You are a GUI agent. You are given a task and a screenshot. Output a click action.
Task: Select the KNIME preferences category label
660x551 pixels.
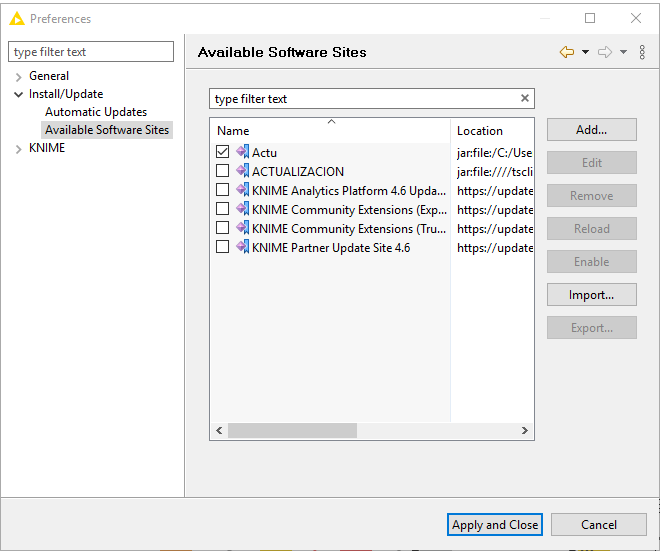pyautogui.click(x=47, y=148)
